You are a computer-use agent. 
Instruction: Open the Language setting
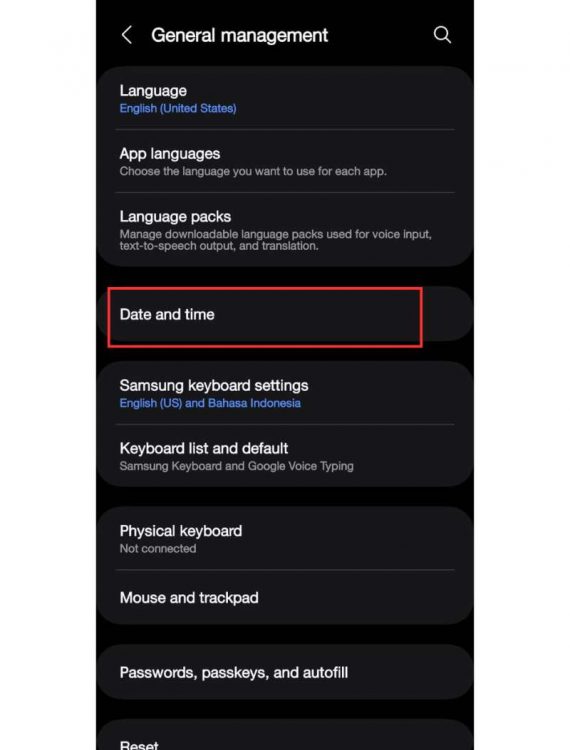tap(285, 99)
